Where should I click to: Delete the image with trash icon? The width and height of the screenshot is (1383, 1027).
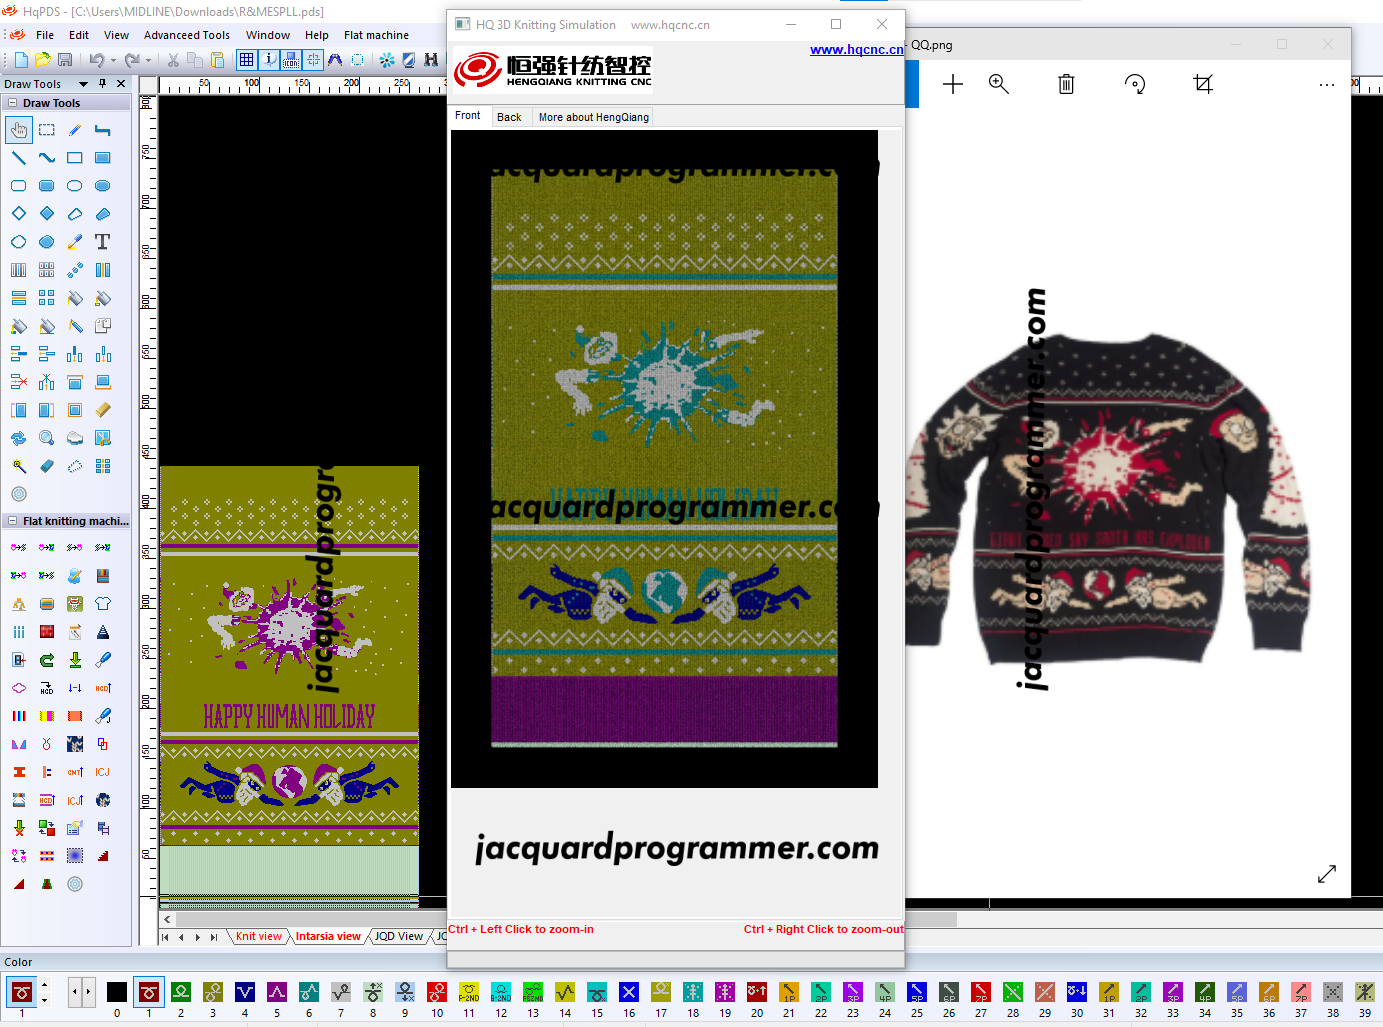coord(1066,84)
